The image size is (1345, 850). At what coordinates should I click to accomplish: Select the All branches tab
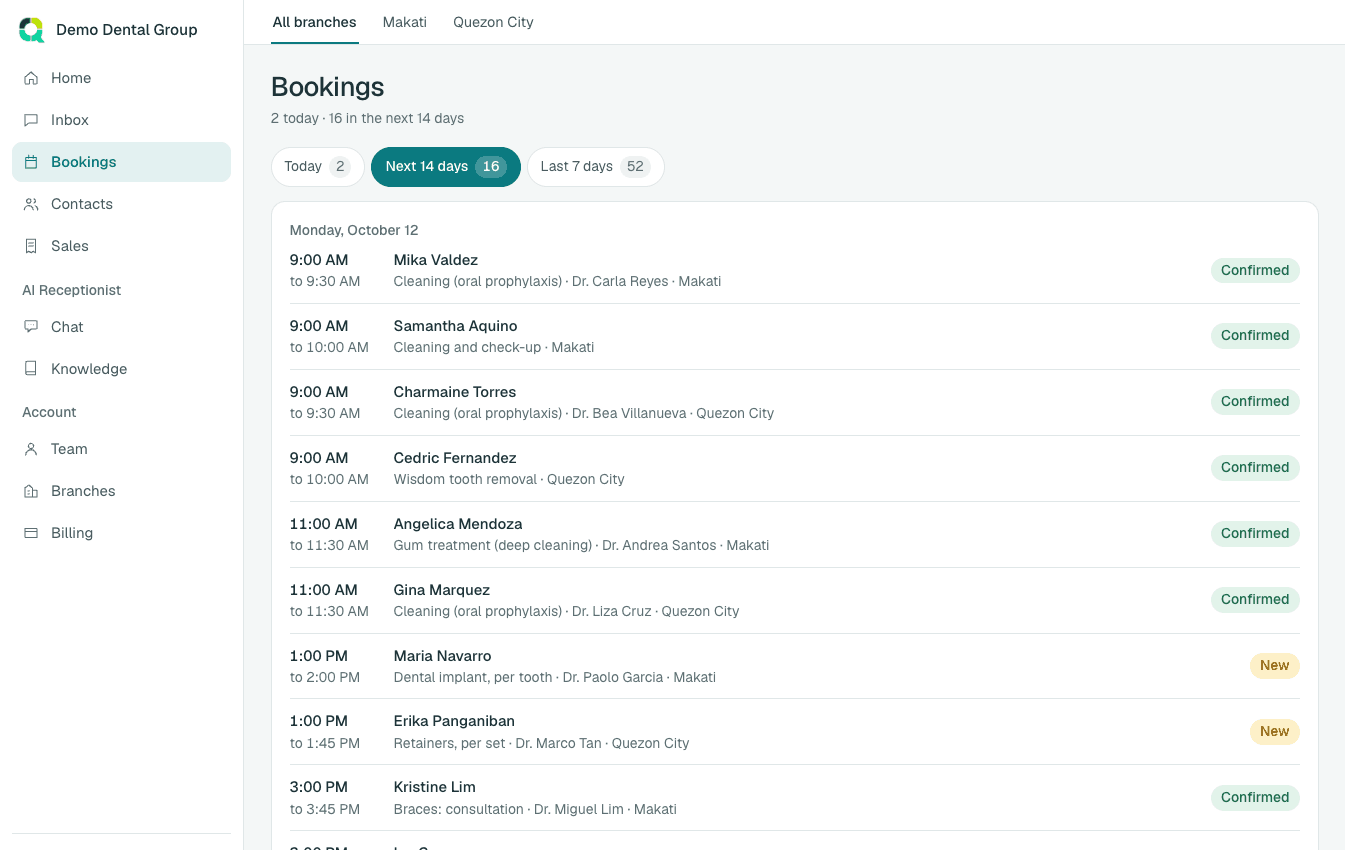tap(314, 22)
